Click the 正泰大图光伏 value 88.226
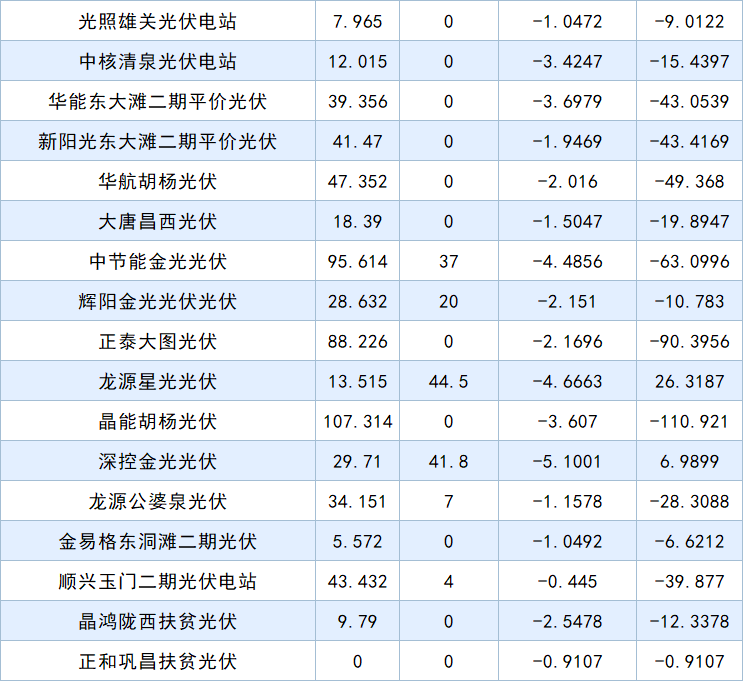This screenshot has height=681, width=743. 357,341
